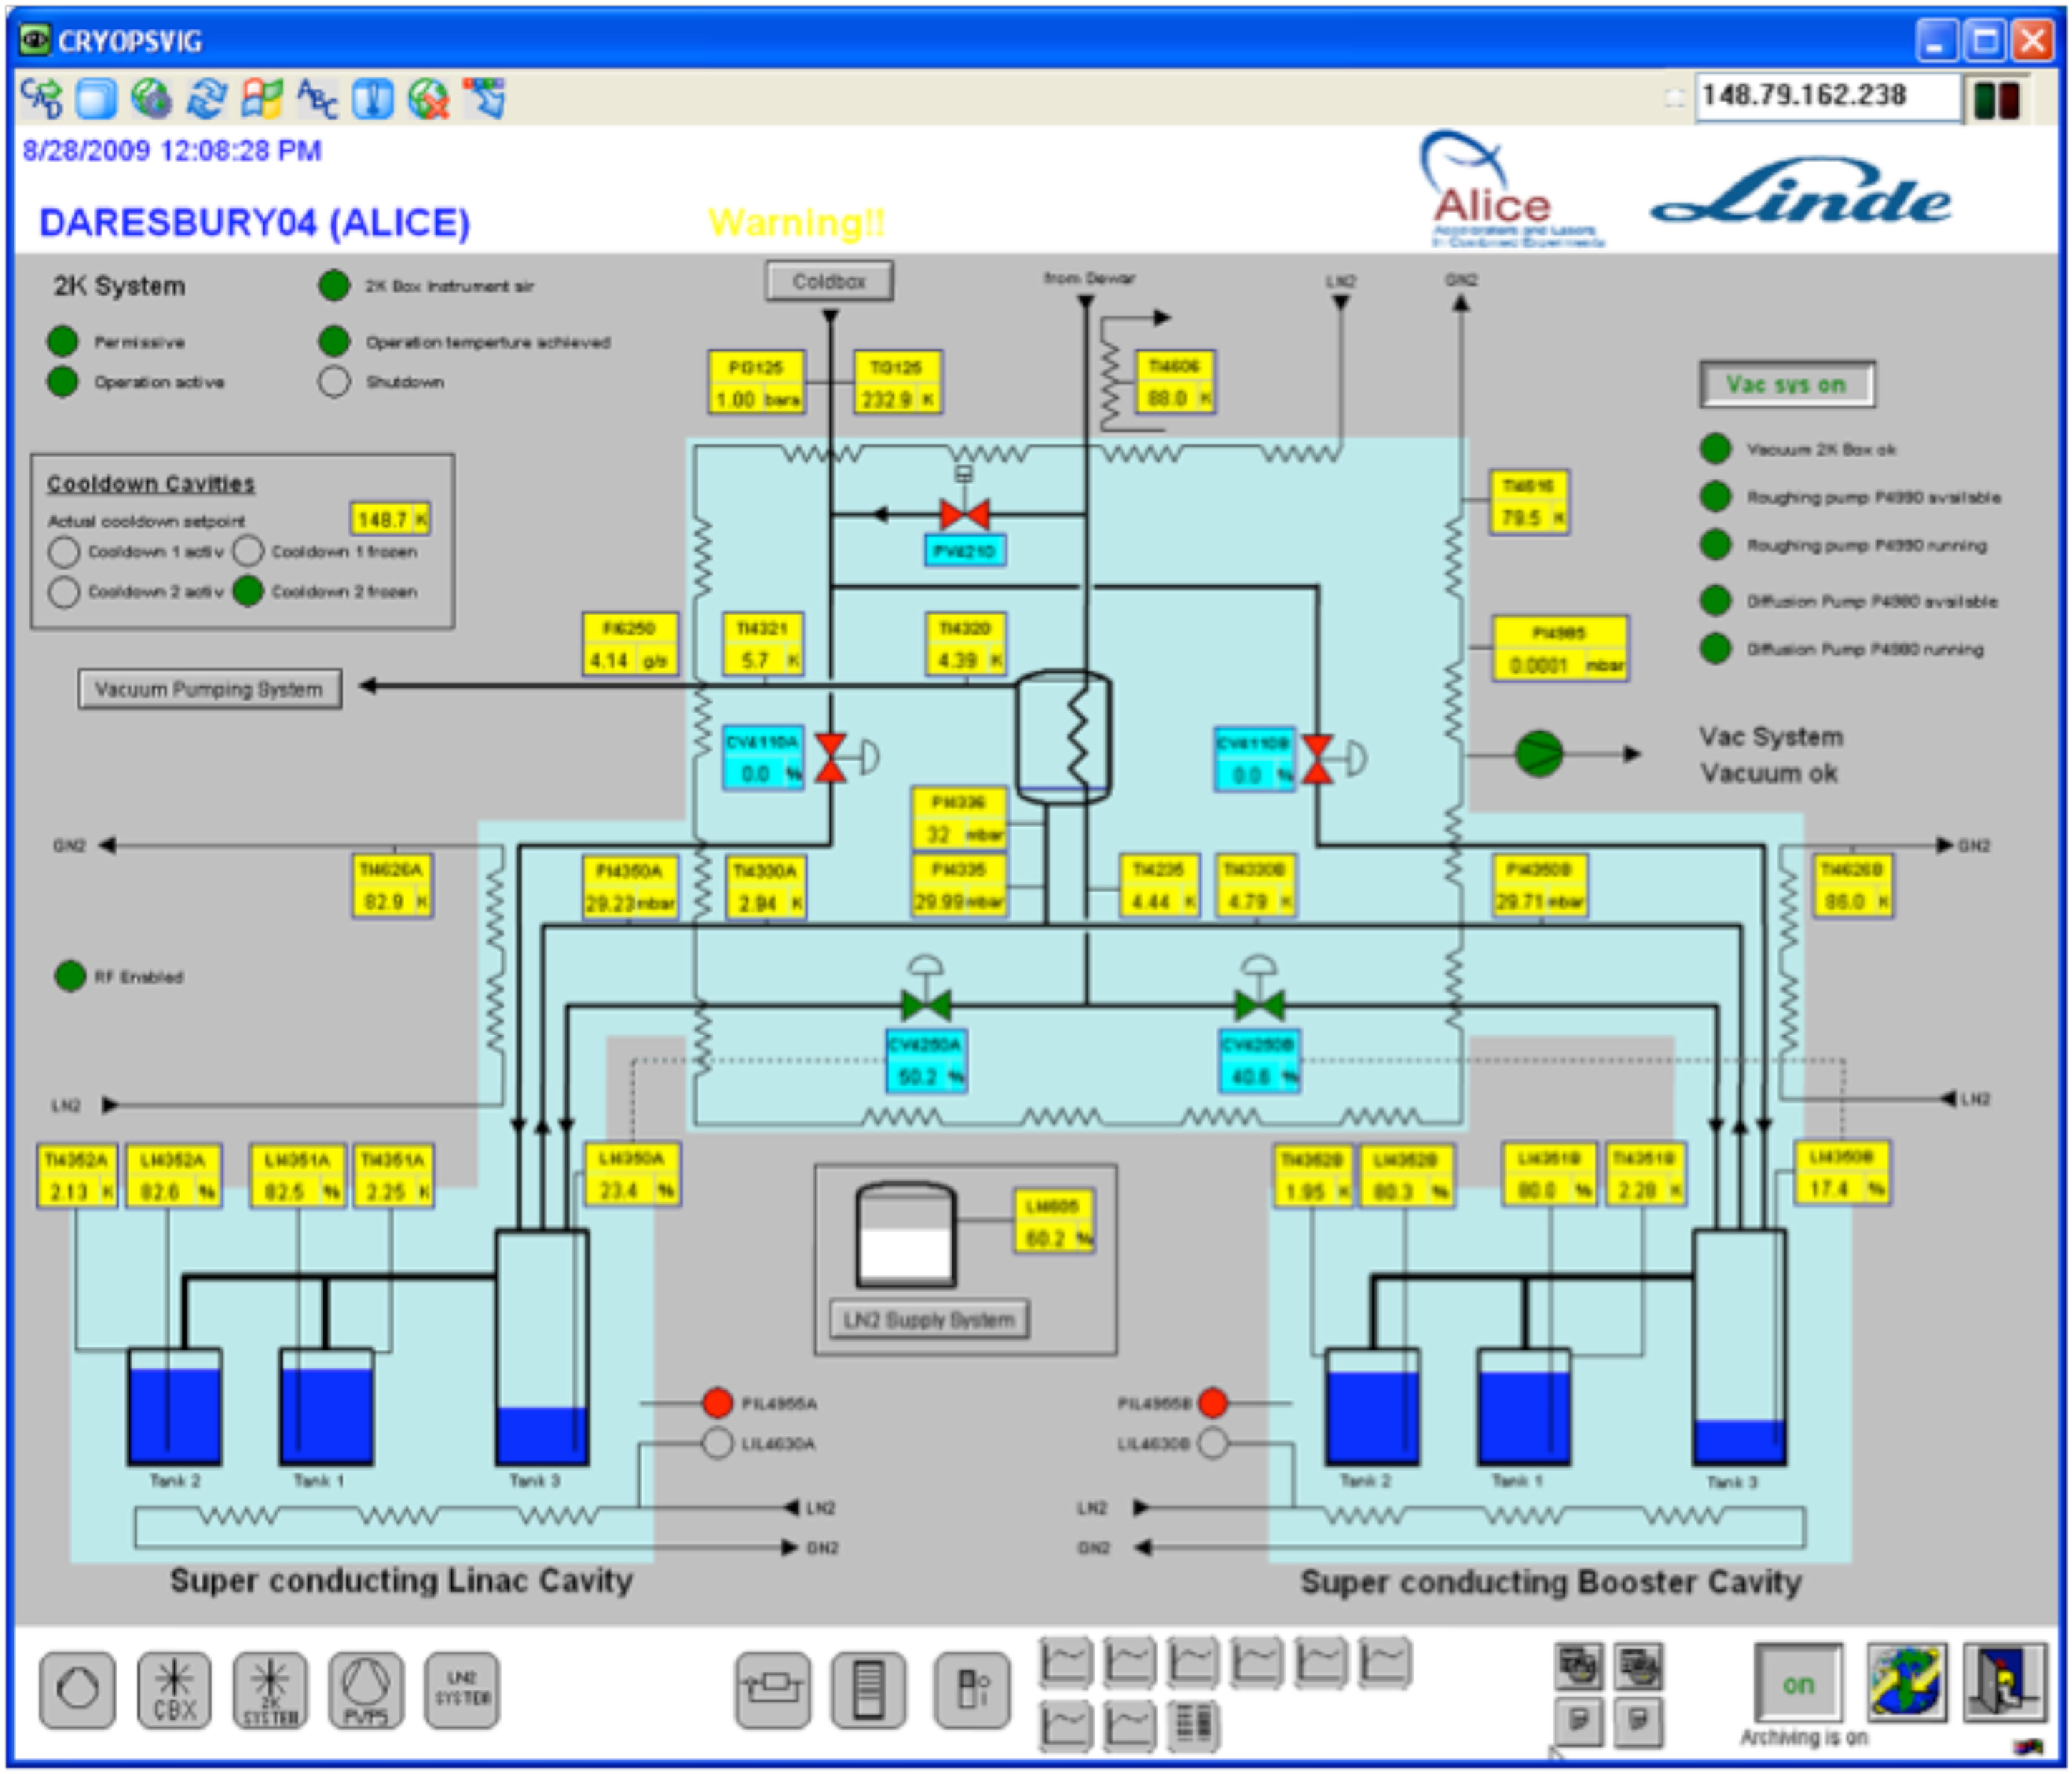Open the 2K System view icon
The height and width of the screenshot is (1774, 2072).
[270, 1690]
